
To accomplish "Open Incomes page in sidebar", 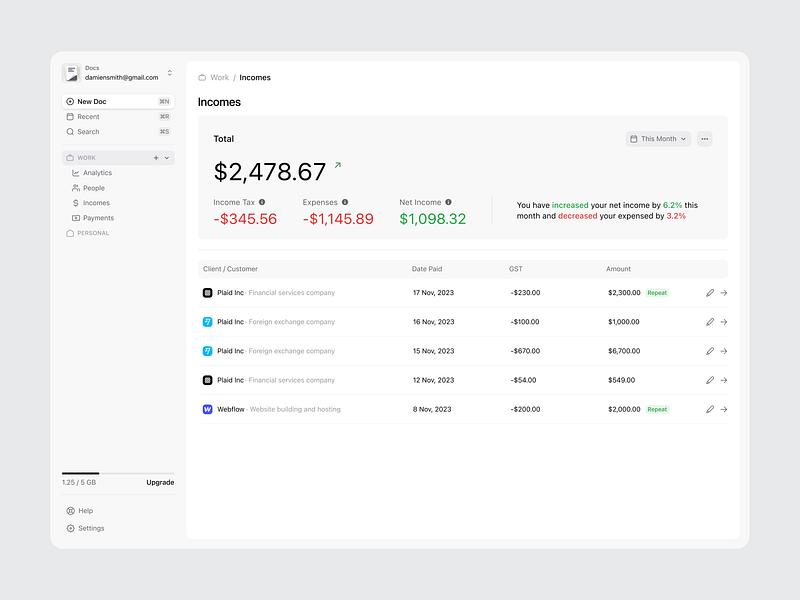I will (91, 203).
